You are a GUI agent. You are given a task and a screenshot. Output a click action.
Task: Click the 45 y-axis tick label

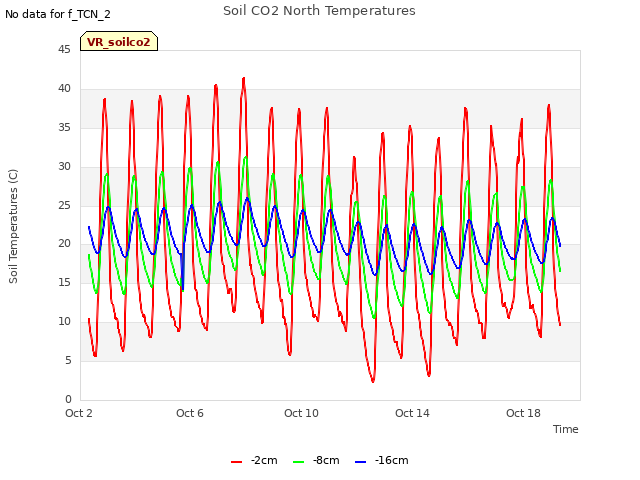click(x=64, y=49)
